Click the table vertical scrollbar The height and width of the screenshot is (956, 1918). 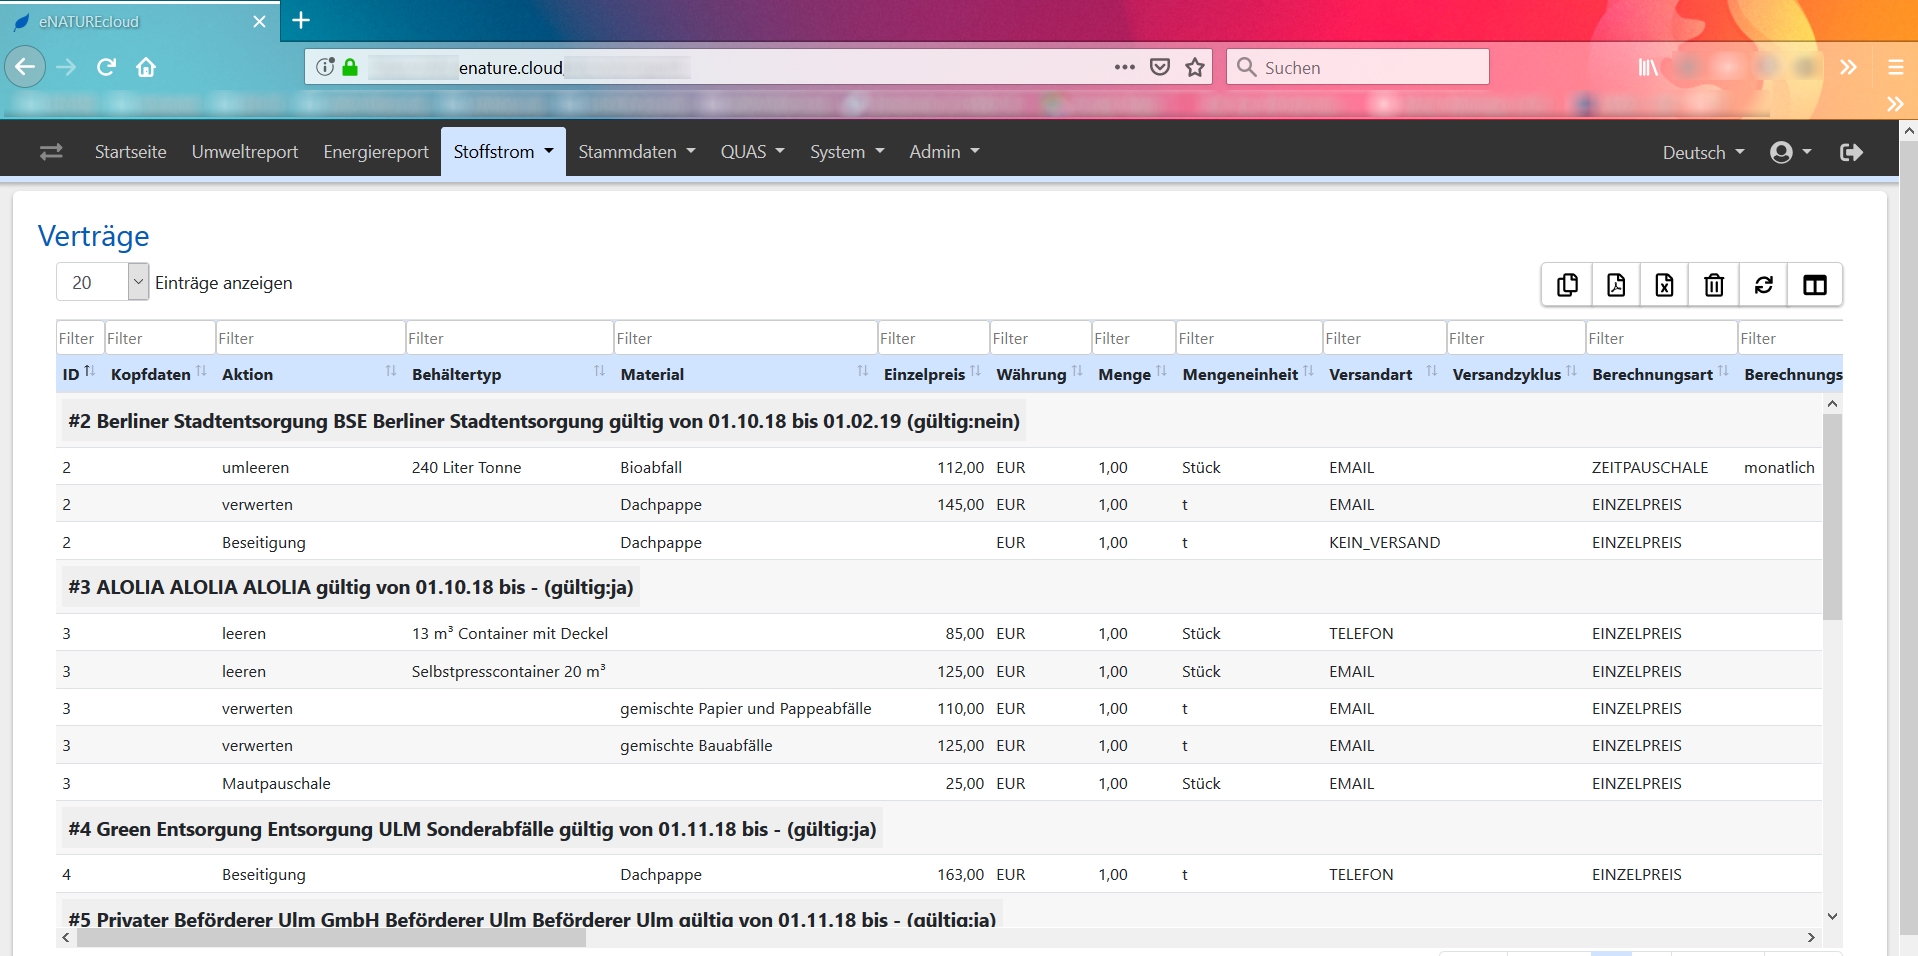[x=1832, y=517]
